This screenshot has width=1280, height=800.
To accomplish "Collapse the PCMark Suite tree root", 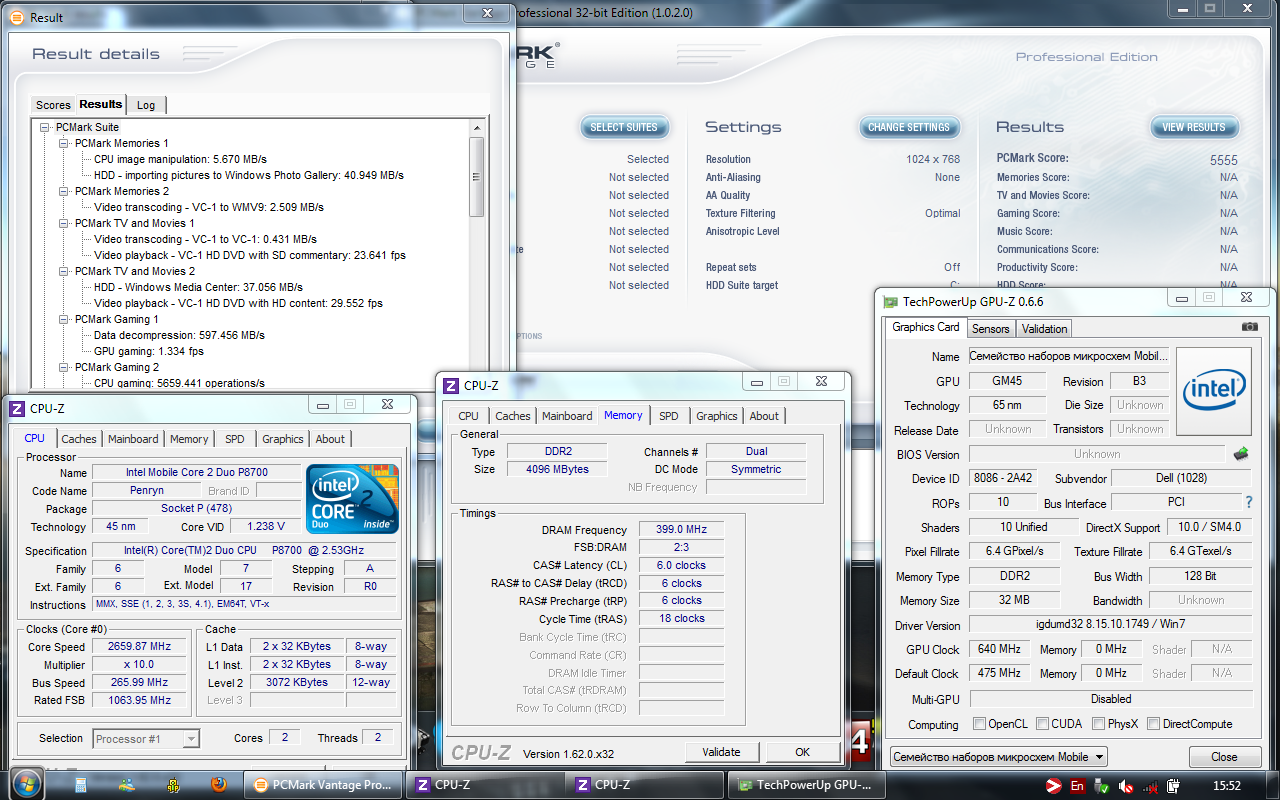I will coord(45,127).
